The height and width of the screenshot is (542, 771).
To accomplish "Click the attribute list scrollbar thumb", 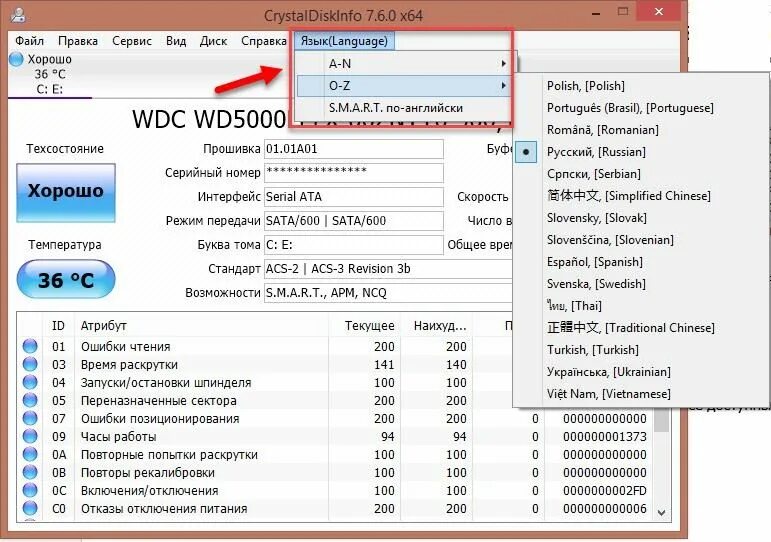I will click(661, 421).
